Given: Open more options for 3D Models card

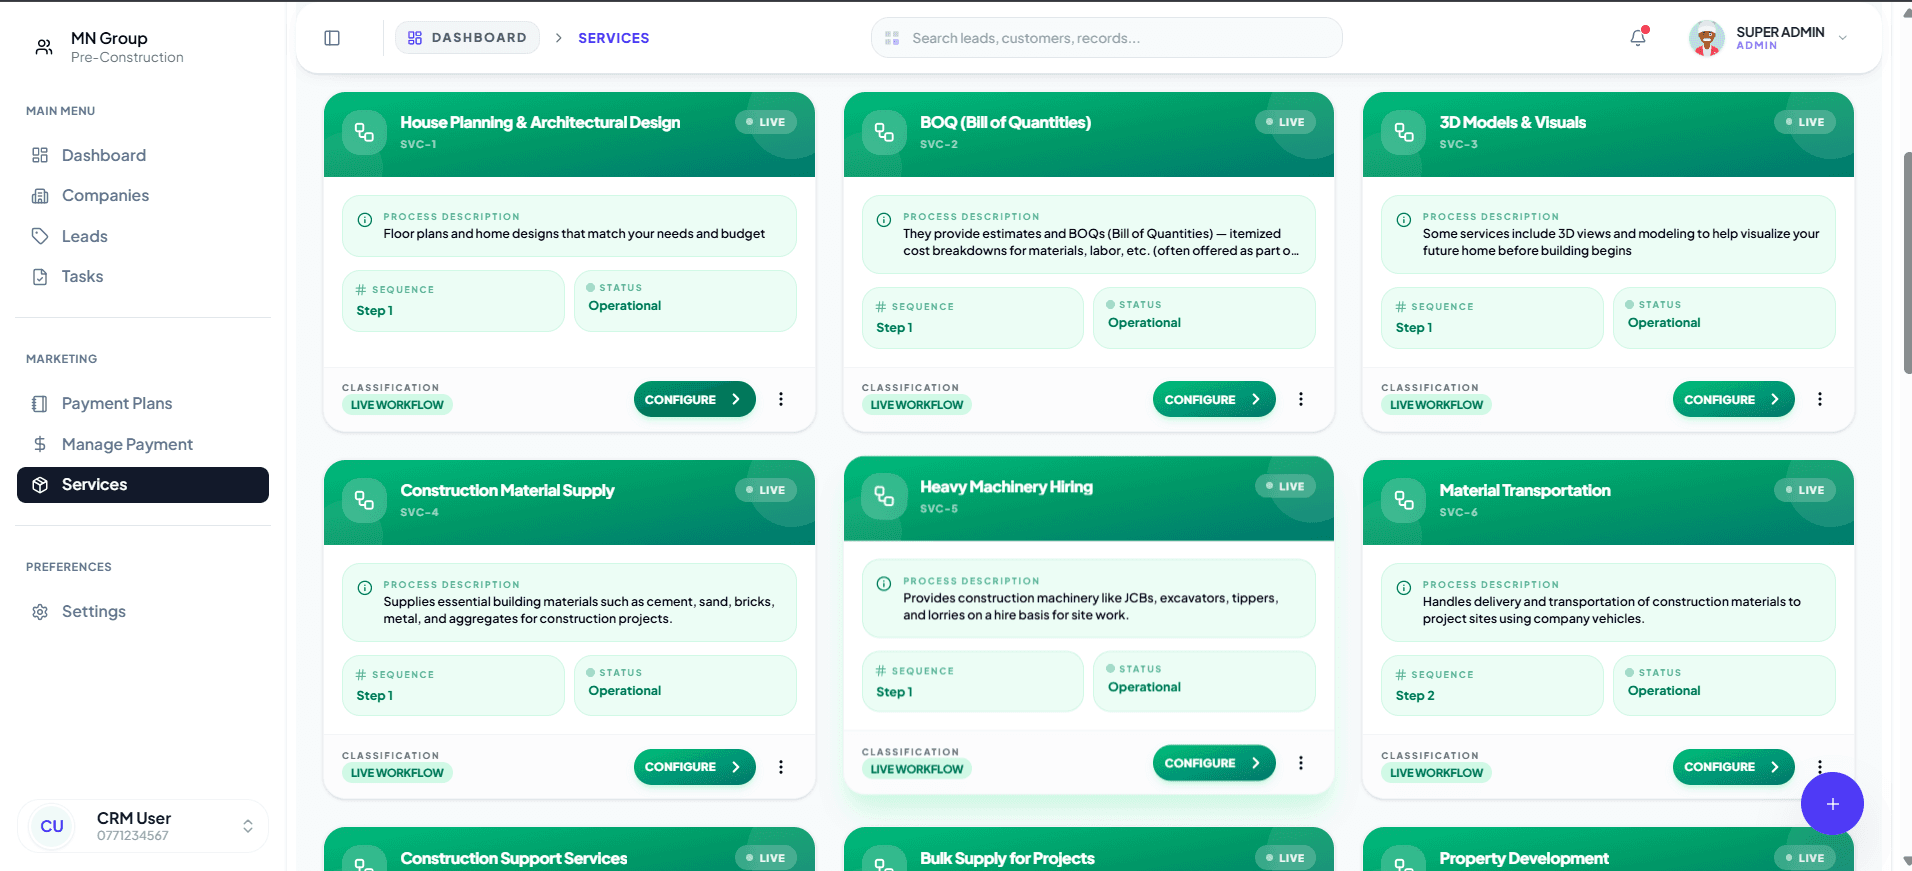Looking at the screenshot, I should (1820, 399).
